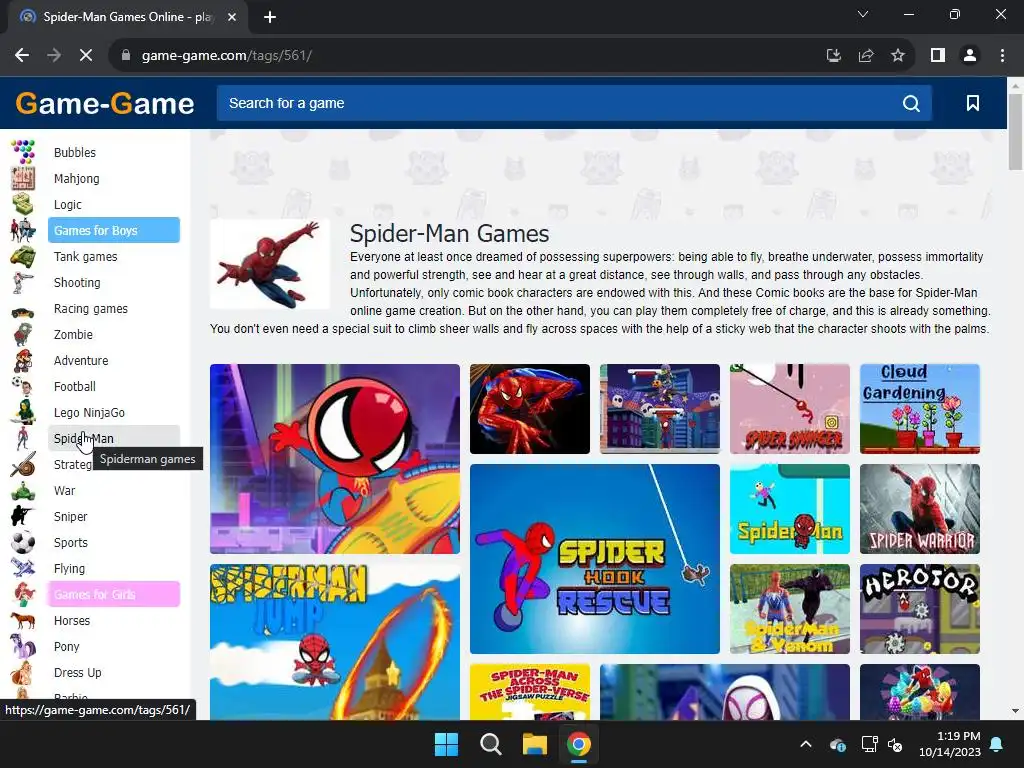The height and width of the screenshot is (768, 1024).
Task: Click the search magnifier icon
Action: (x=911, y=103)
